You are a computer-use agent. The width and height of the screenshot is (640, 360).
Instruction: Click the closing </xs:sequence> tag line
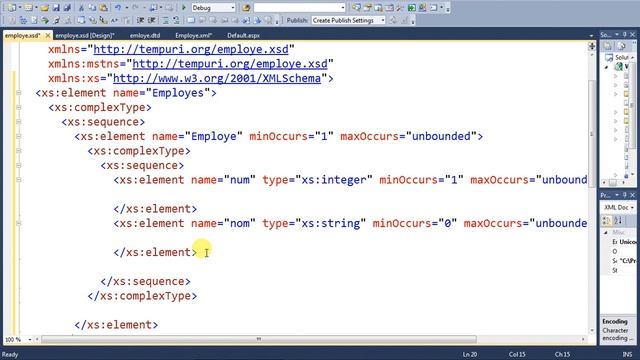click(145, 282)
